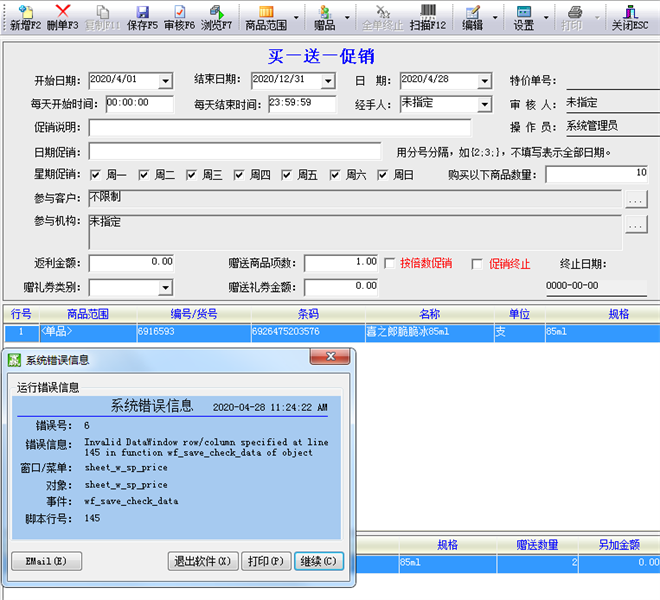Click the 日期促销 input field
Image resolution: width=660 pixels, height=600 pixels.
(235, 152)
